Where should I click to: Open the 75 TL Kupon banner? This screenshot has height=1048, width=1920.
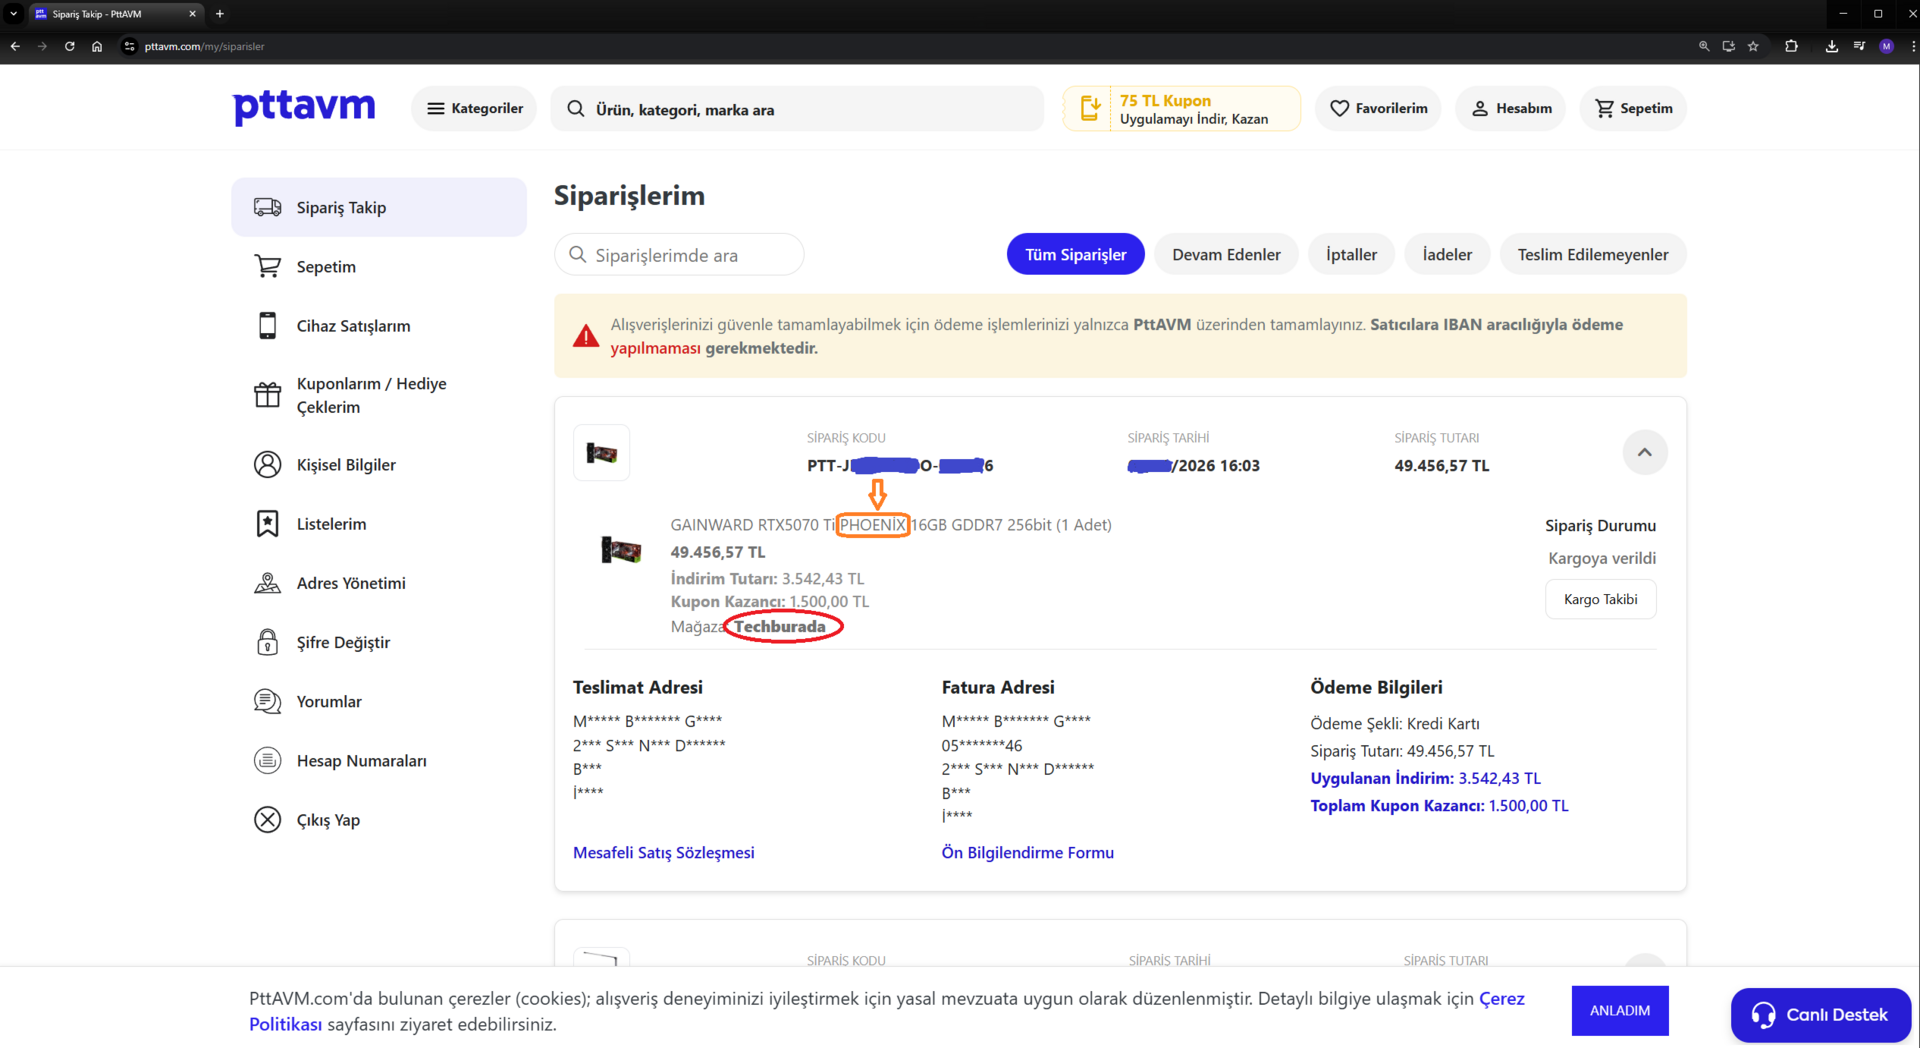tap(1181, 109)
